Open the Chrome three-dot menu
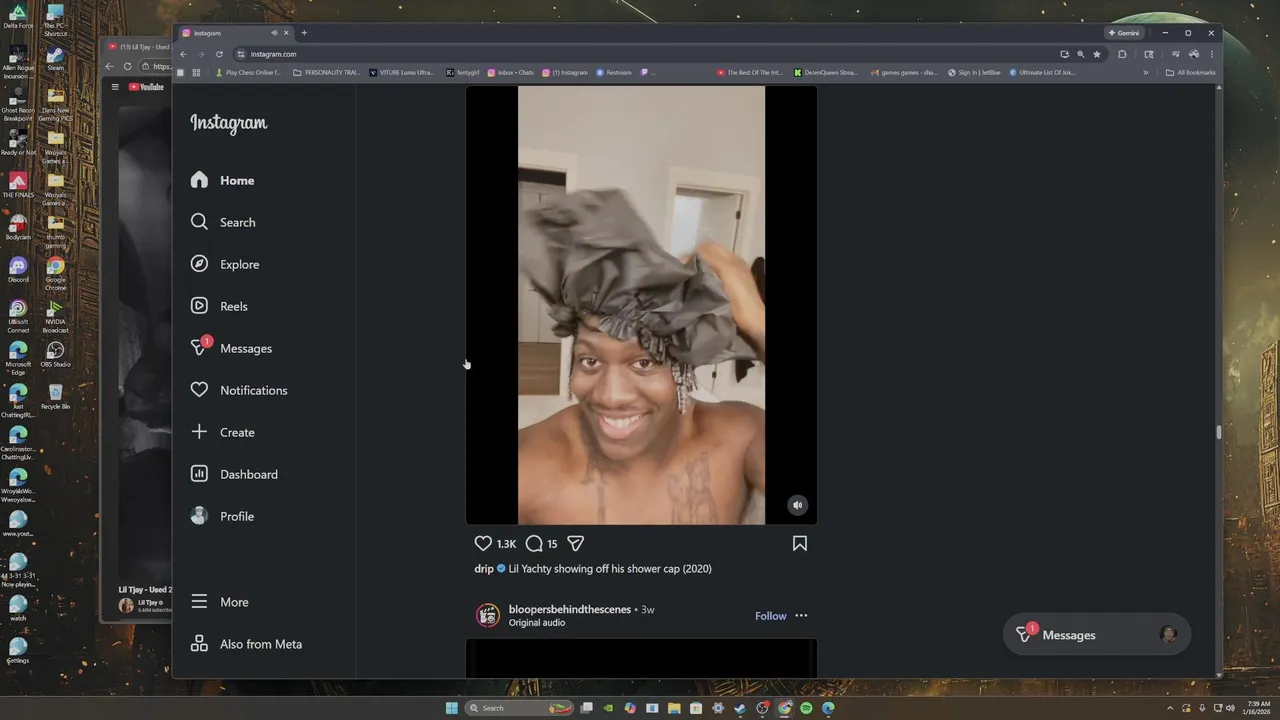Image resolution: width=1280 pixels, height=720 pixels. pyautogui.click(x=1211, y=54)
